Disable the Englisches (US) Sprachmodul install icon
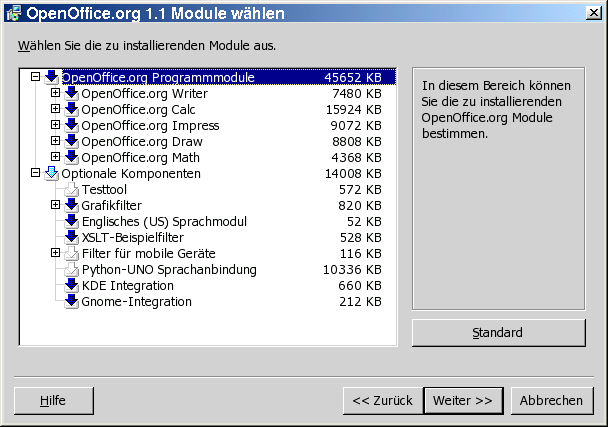Viewport: 608px width, 427px height. (x=71, y=221)
